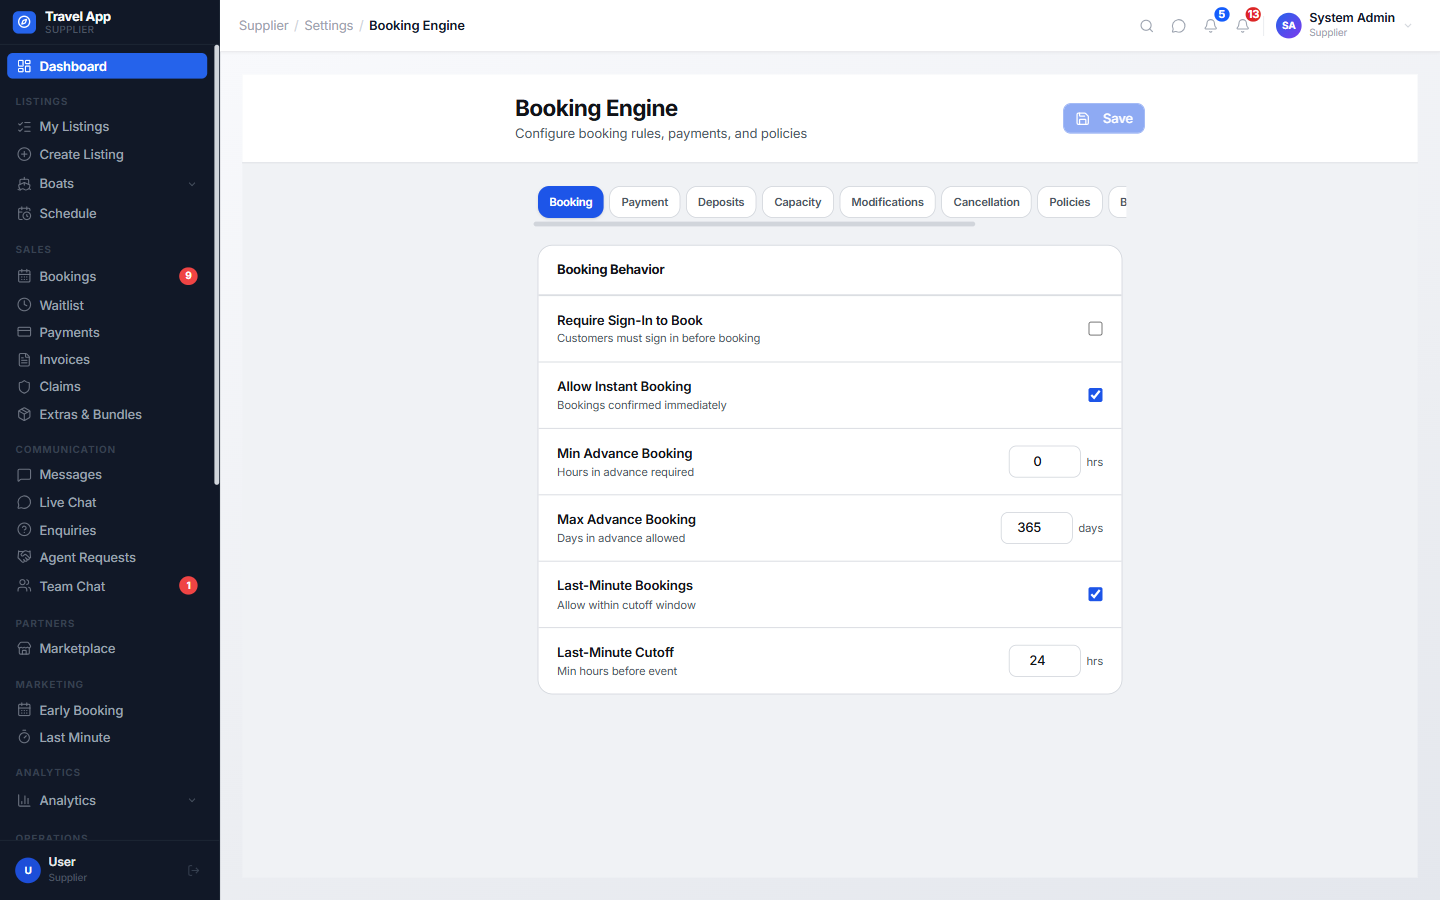
Task: Open My Listings from sidebar
Action: tap(107, 127)
